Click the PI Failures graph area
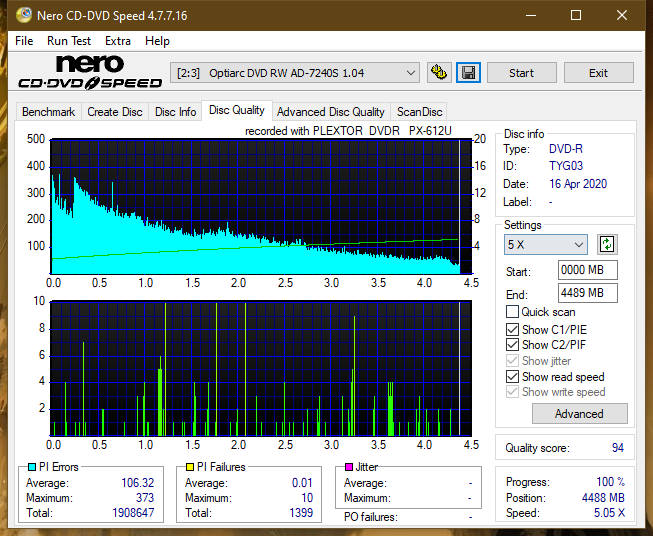Viewport: 653px width, 536px height. click(261, 368)
